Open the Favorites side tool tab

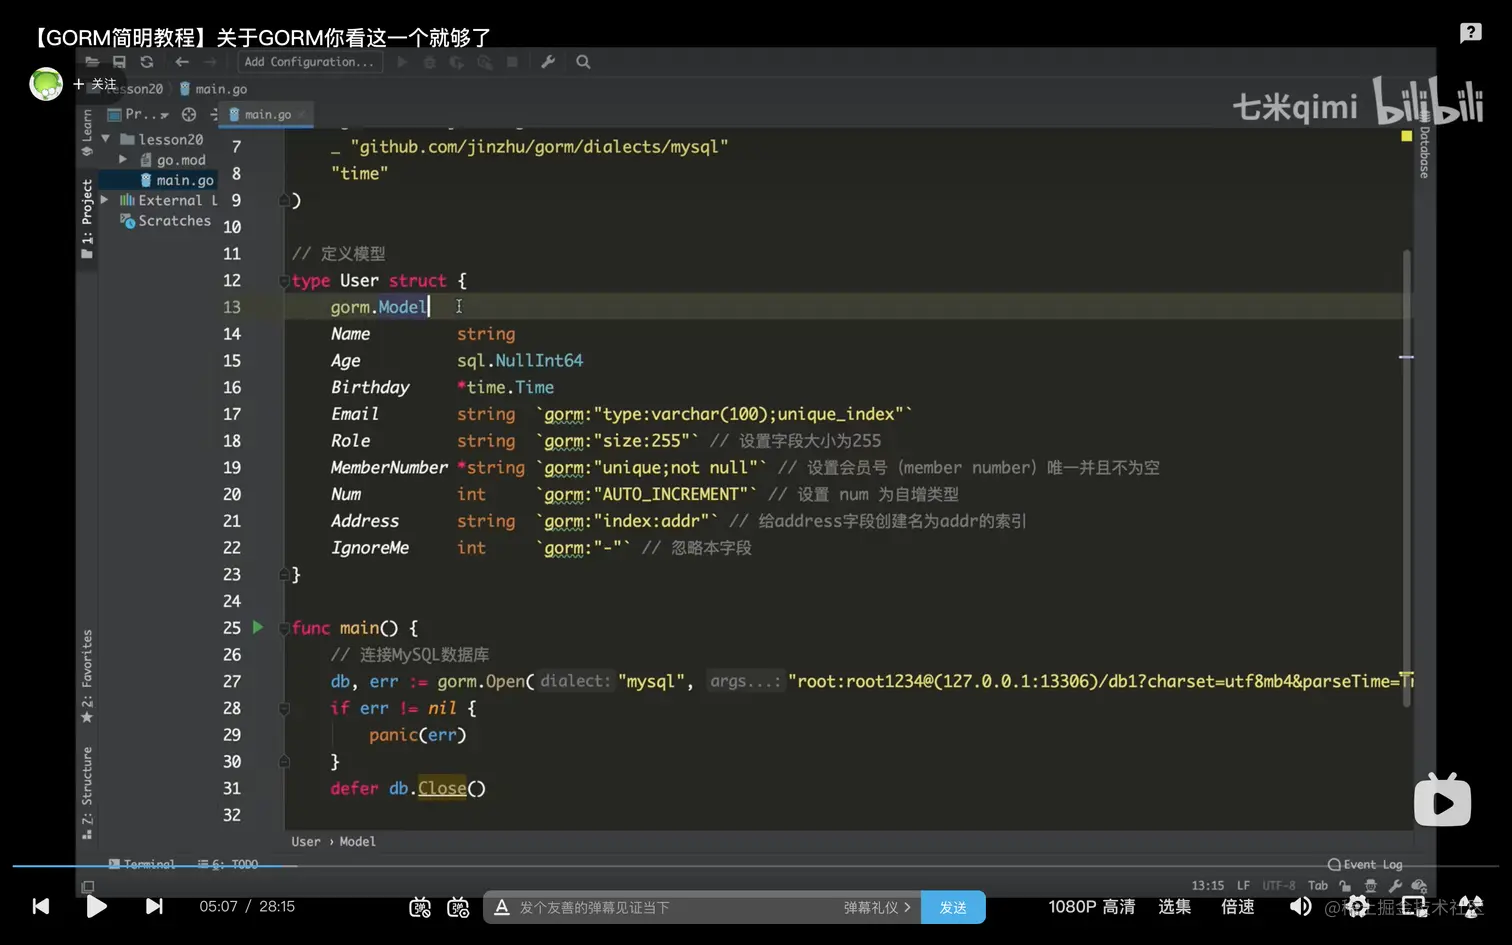pyautogui.click(x=87, y=676)
